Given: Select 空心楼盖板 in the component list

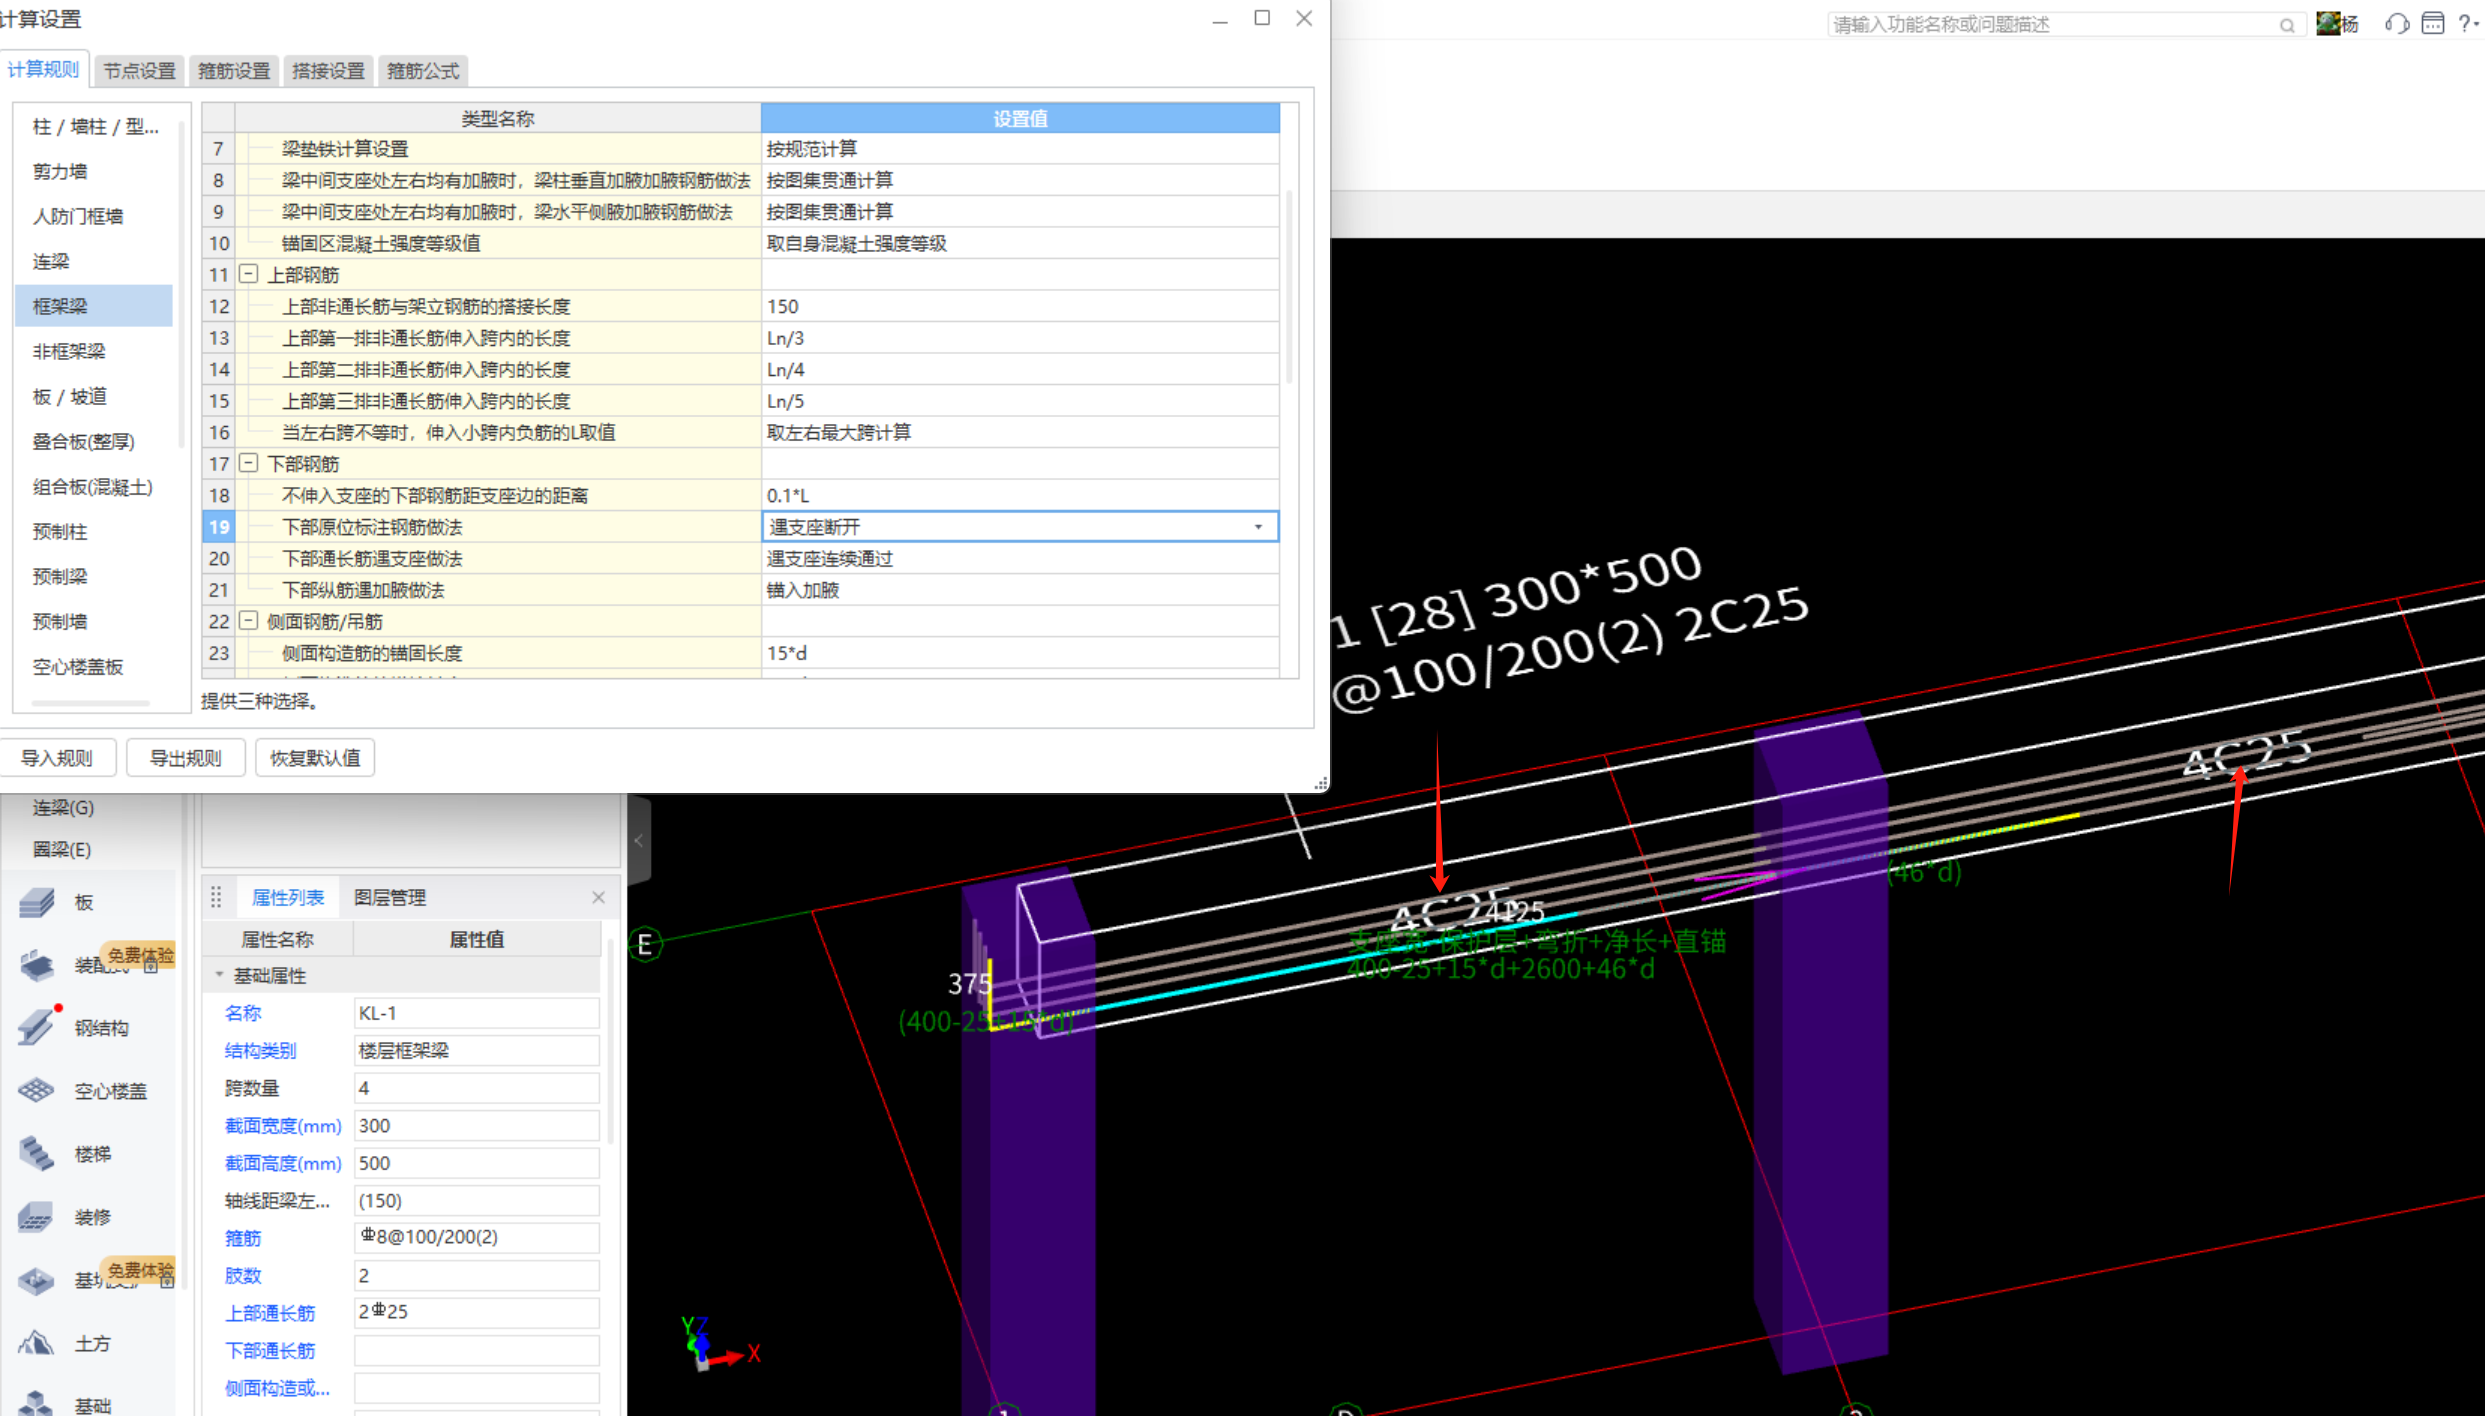Looking at the screenshot, I should point(95,667).
